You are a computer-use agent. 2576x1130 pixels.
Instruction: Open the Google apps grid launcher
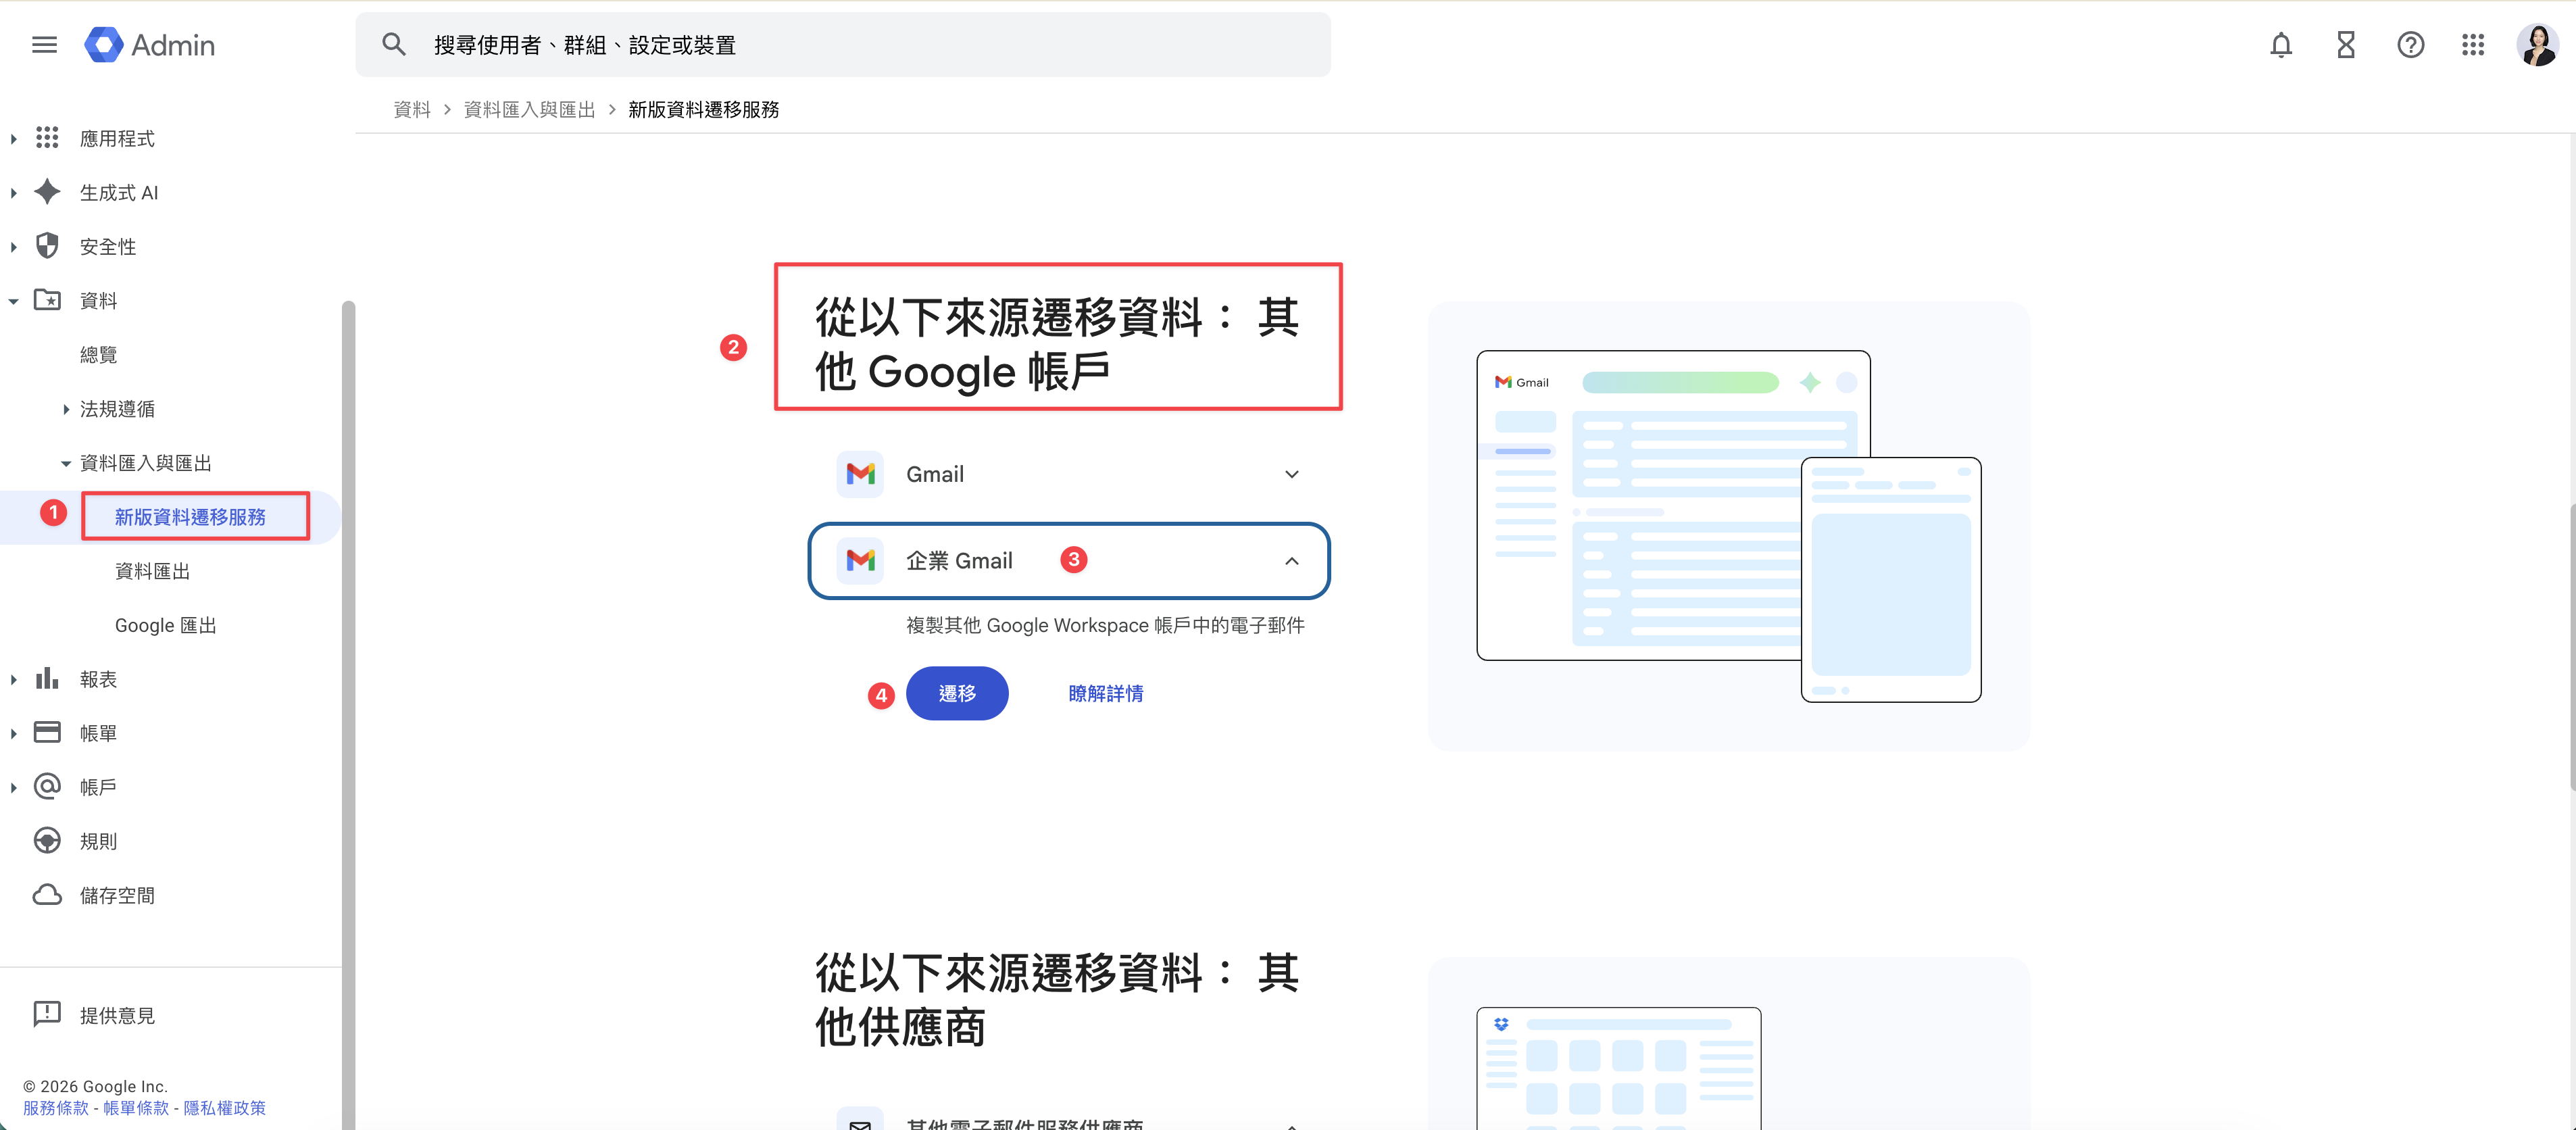click(2473, 45)
